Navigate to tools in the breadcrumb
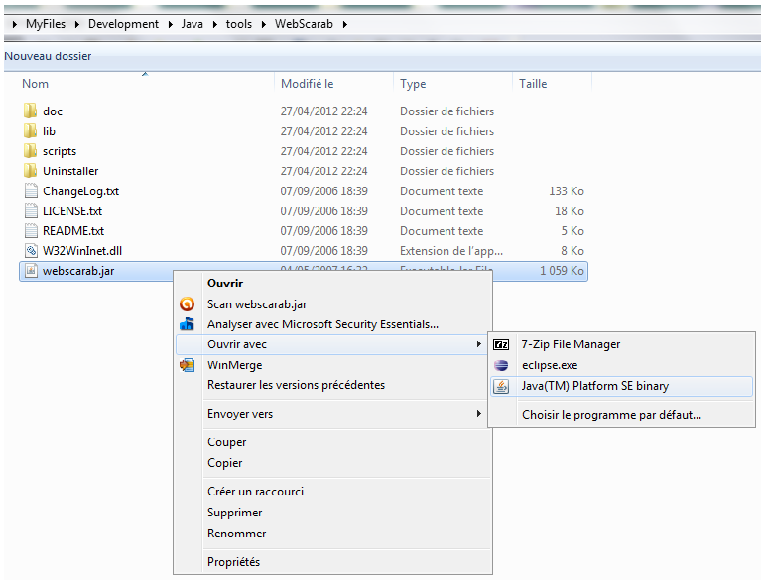Image resolution: width=769 pixels, height=581 pixels. [x=239, y=24]
